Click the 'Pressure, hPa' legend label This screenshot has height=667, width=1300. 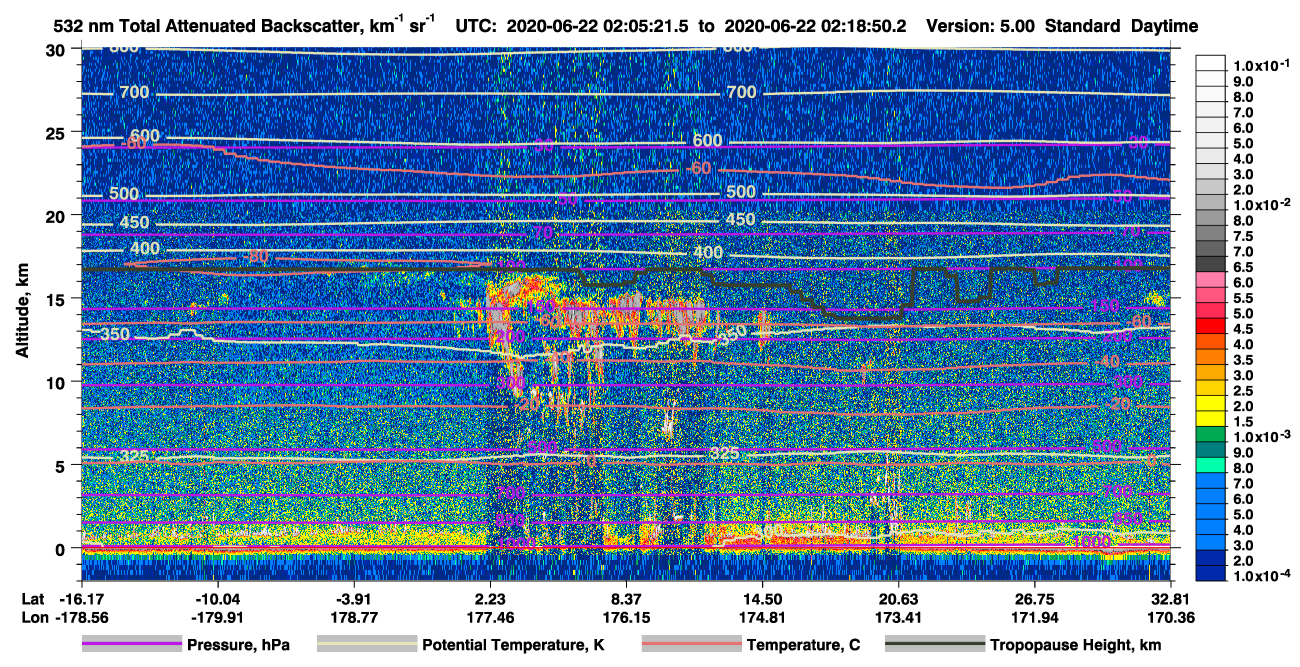(x=238, y=645)
